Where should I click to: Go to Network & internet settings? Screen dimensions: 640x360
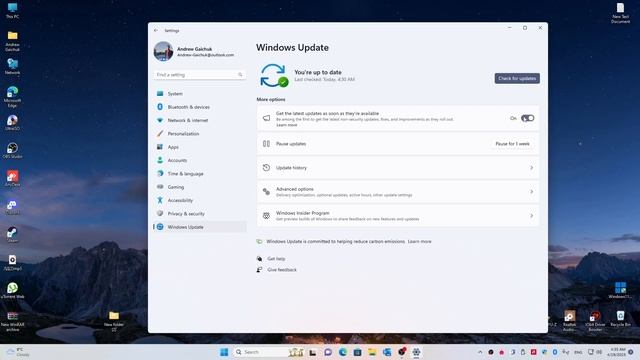tap(200, 120)
